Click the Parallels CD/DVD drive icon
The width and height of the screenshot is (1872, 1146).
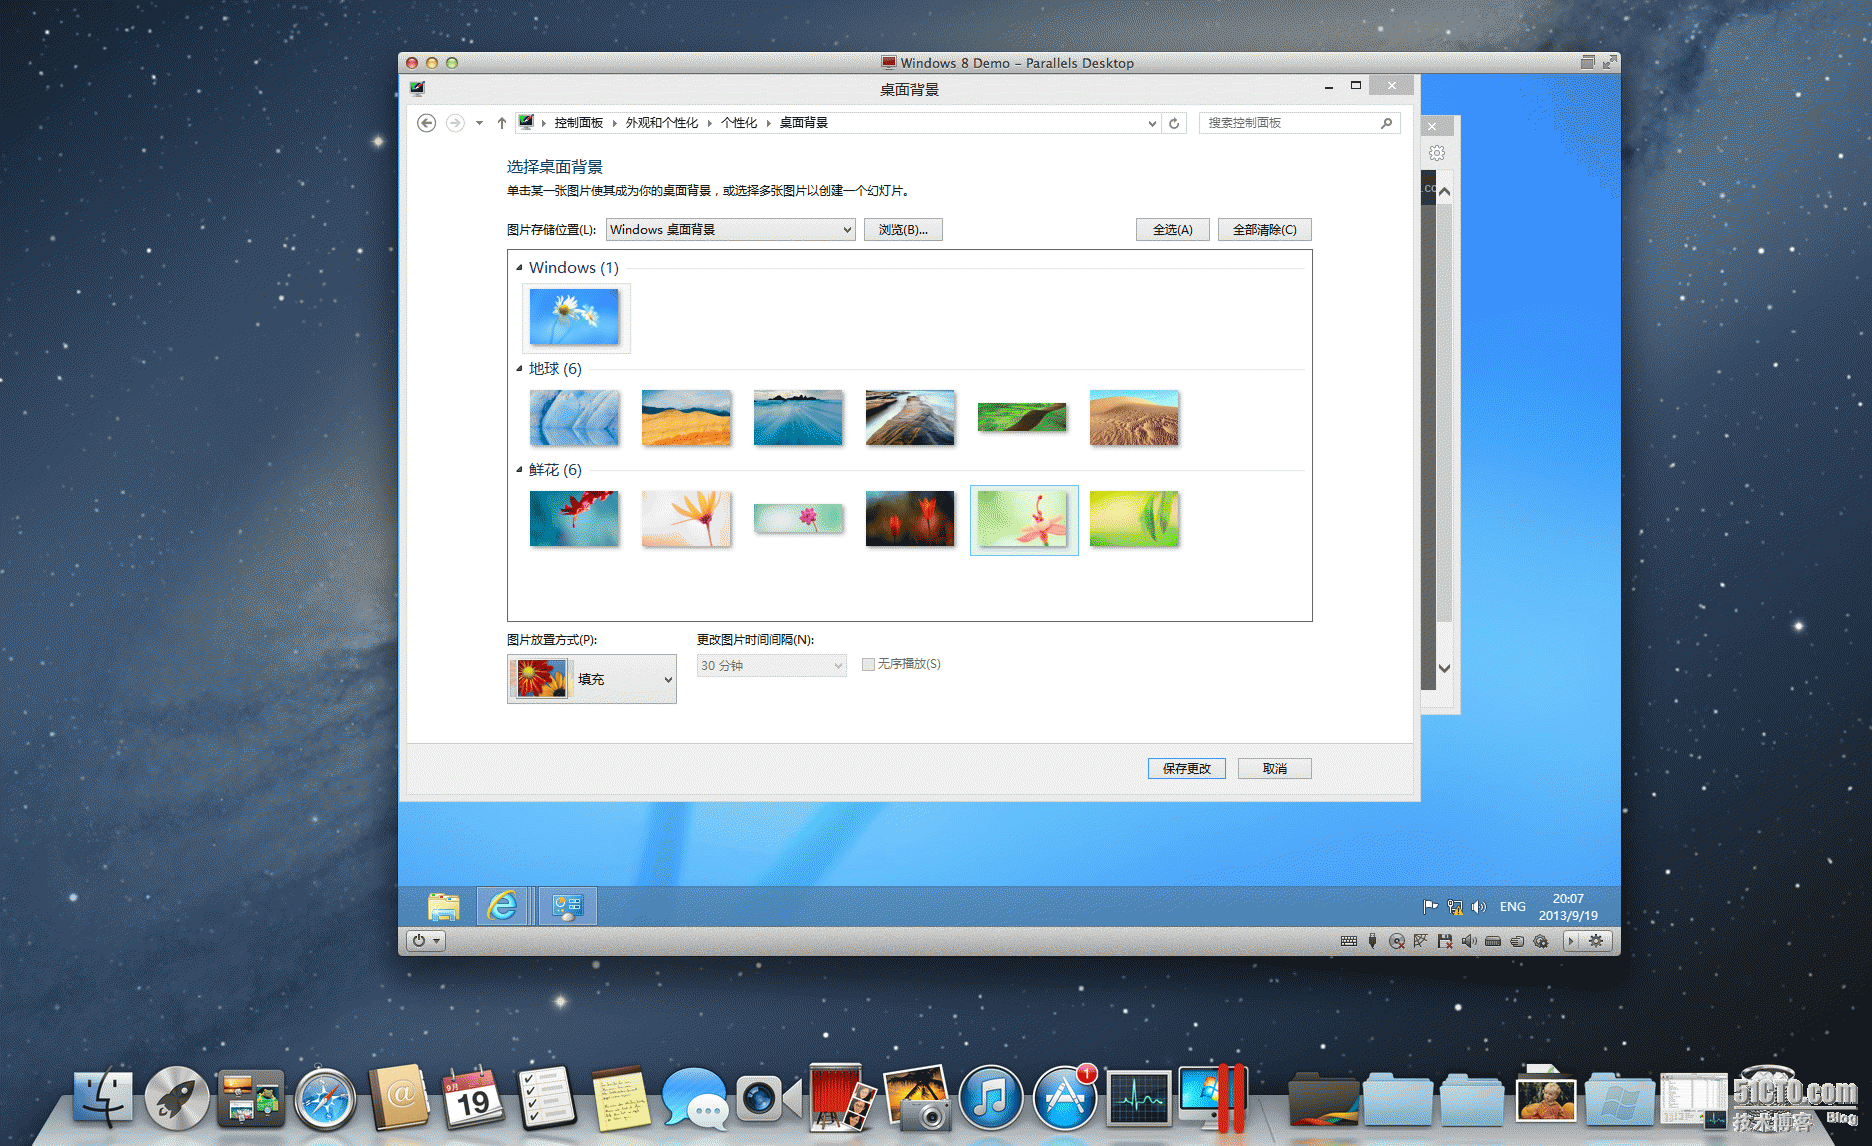1397,941
